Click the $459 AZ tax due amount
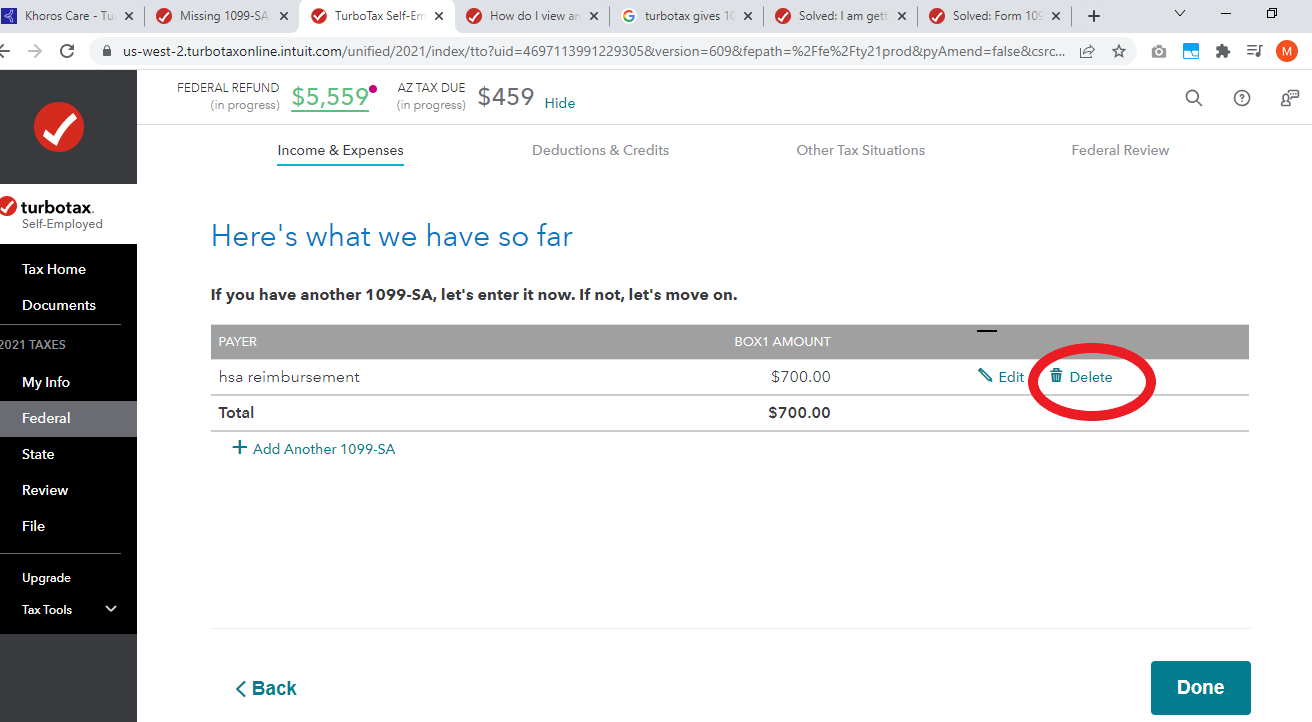 [x=506, y=96]
